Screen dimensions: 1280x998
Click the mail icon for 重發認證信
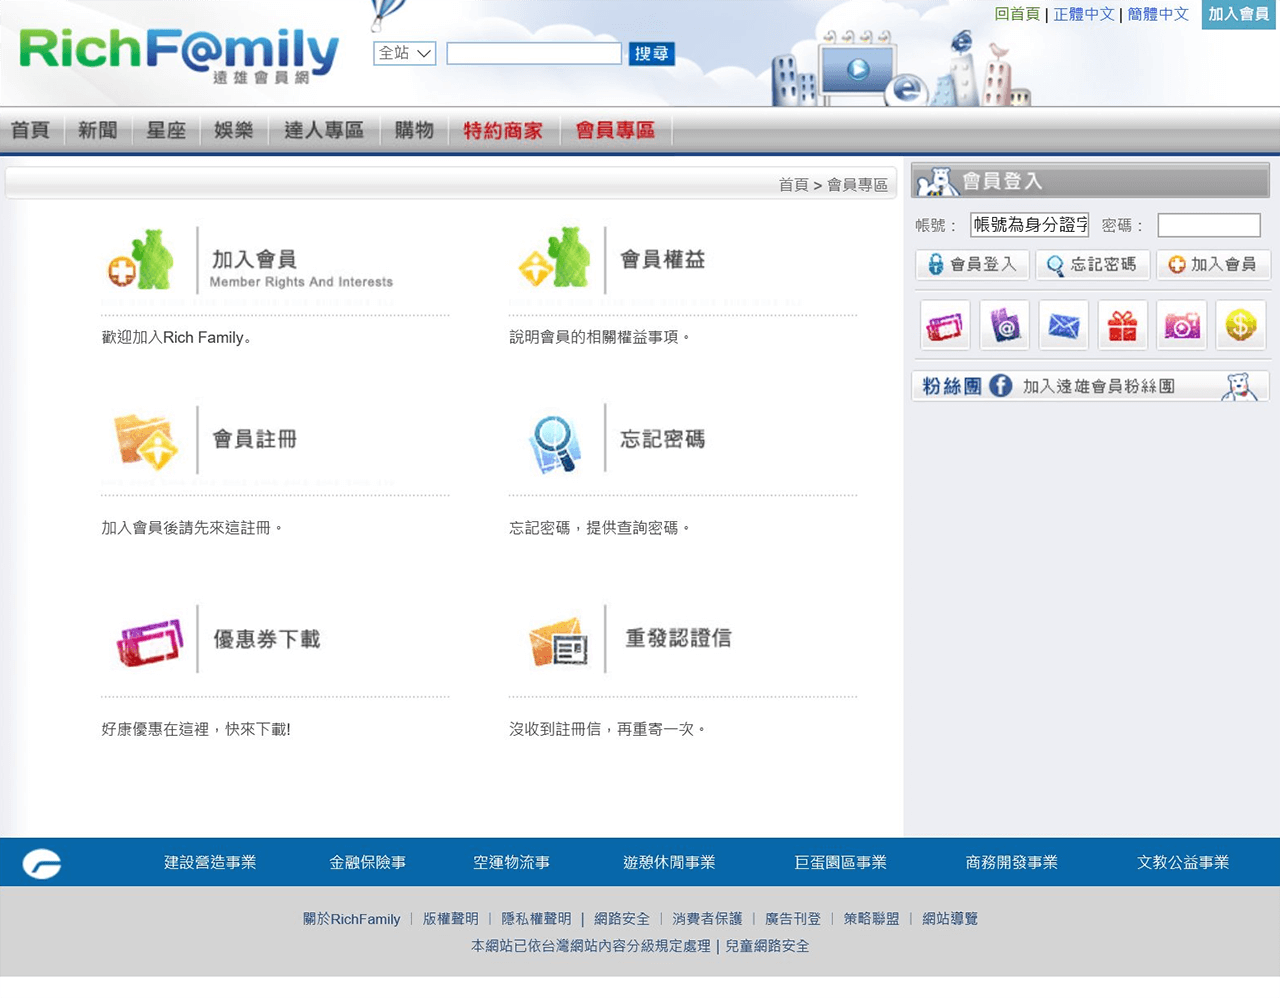pyautogui.click(x=558, y=642)
